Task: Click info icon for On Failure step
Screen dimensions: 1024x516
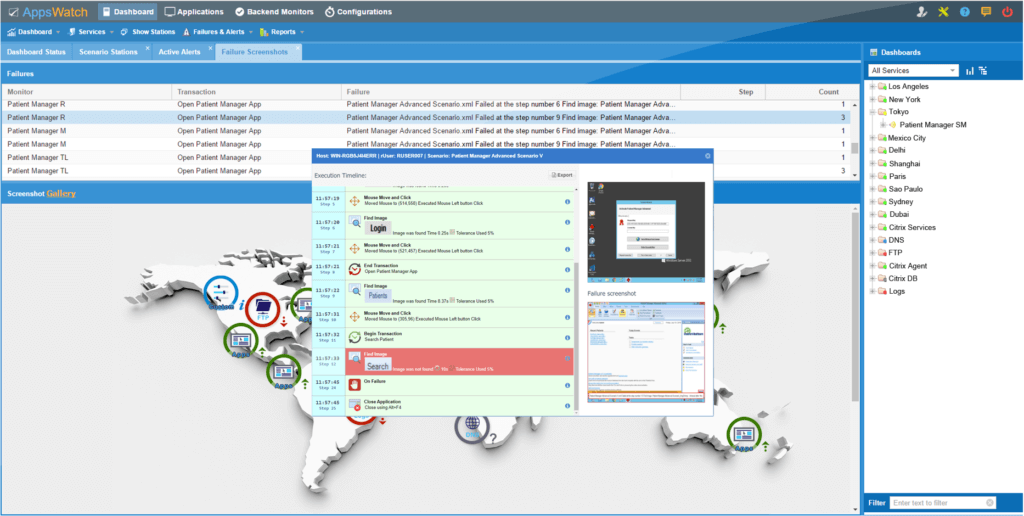Action: [567, 385]
